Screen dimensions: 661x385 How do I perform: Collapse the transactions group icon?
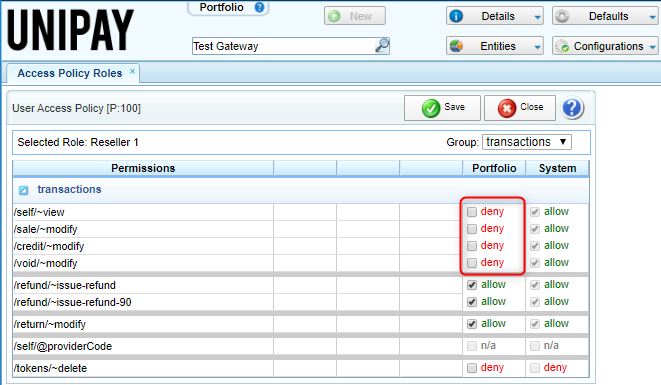pyautogui.click(x=24, y=190)
